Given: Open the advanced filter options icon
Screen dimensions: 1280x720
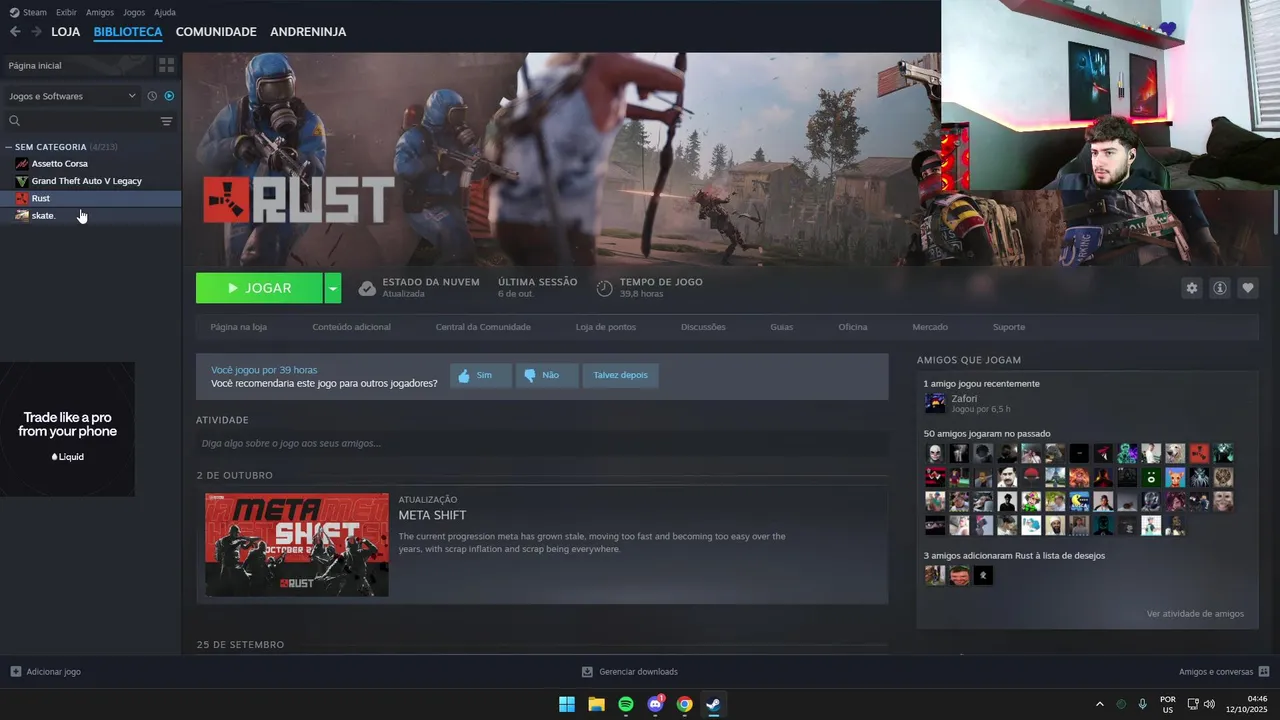Looking at the screenshot, I should [166, 121].
